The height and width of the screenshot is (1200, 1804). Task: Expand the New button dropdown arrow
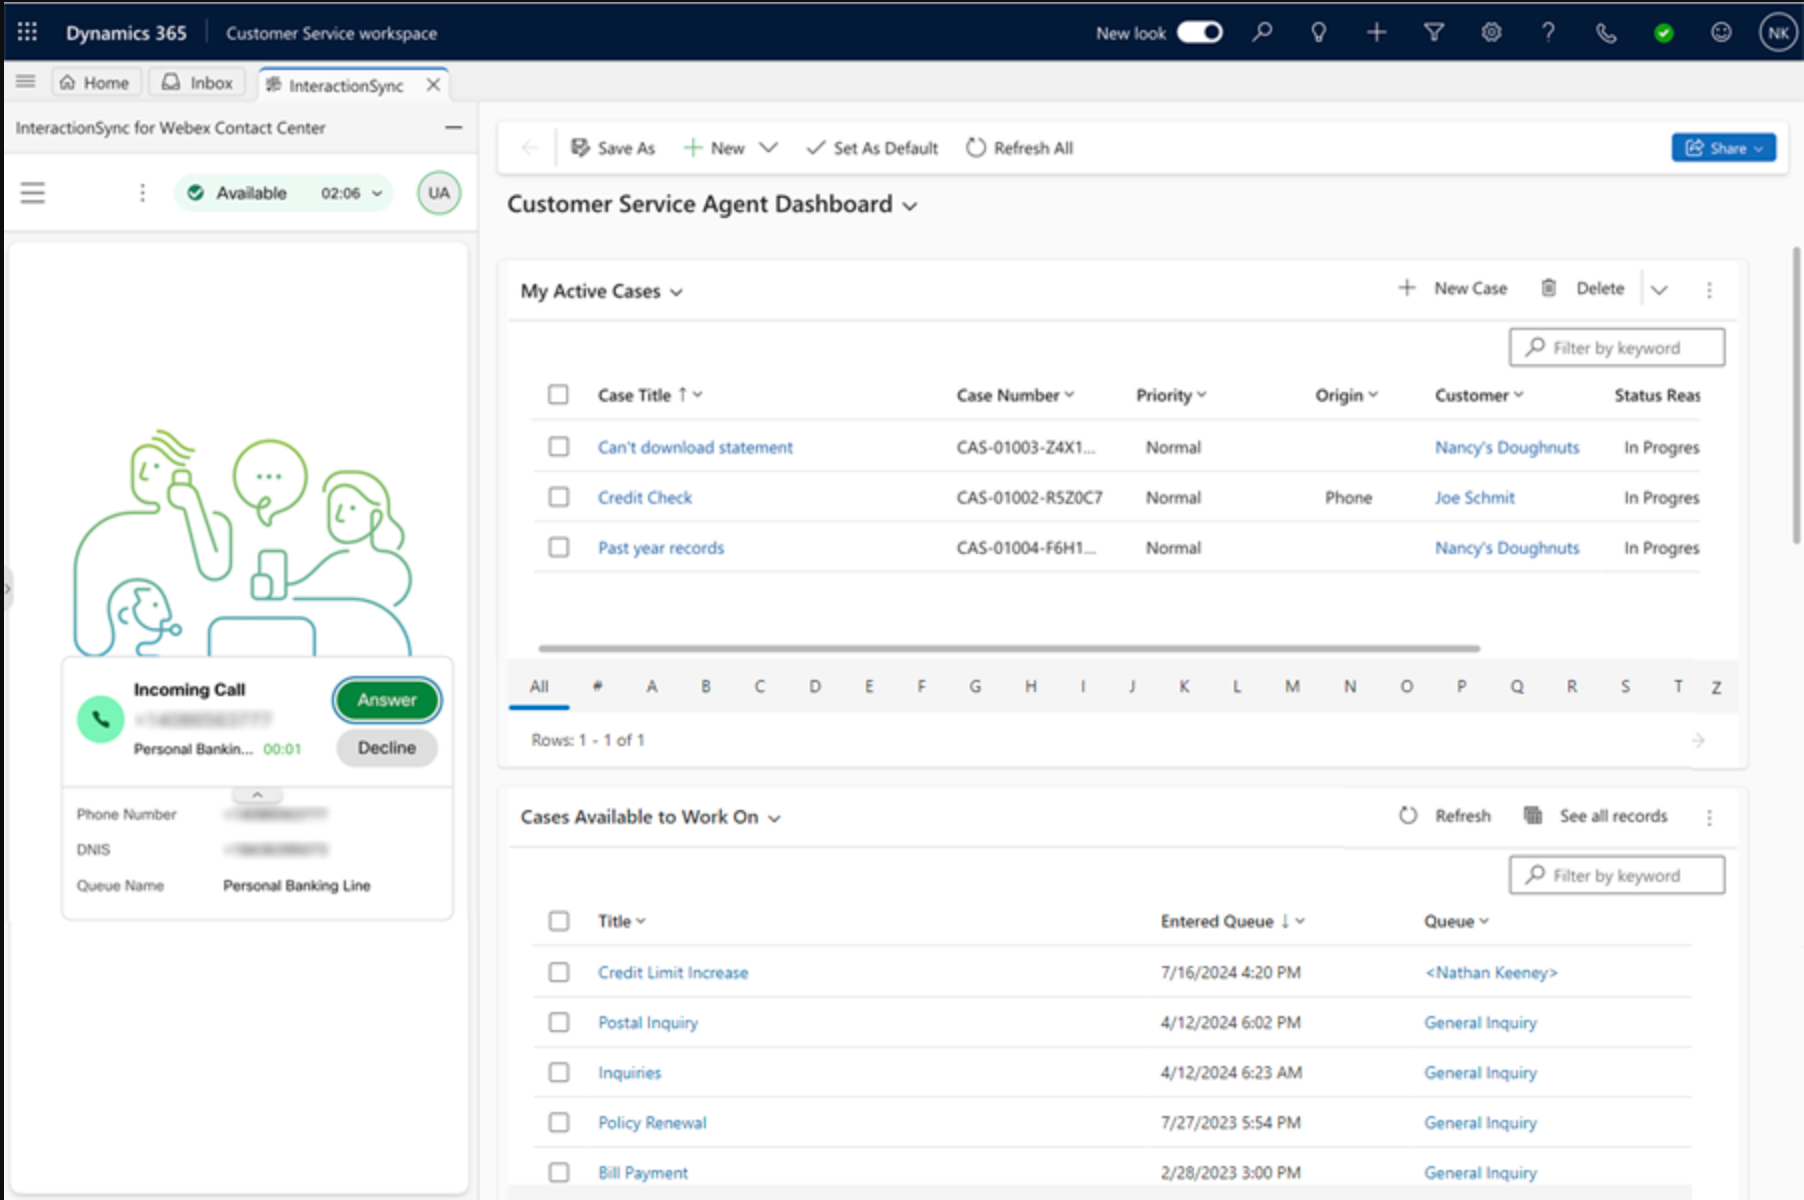(768, 148)
